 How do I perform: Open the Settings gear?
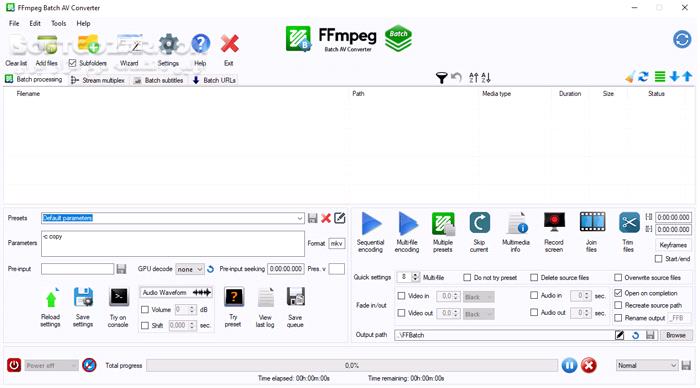tap(169, 44)
